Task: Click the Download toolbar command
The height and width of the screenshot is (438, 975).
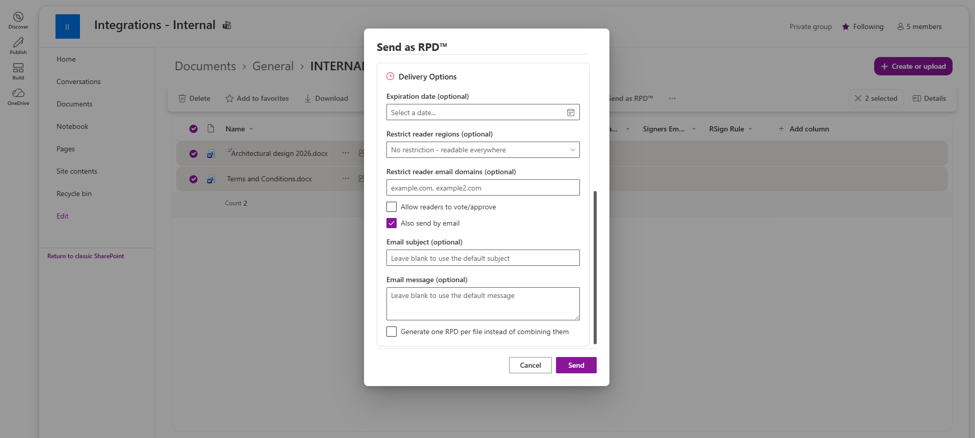Action: (x=326, y=98)
